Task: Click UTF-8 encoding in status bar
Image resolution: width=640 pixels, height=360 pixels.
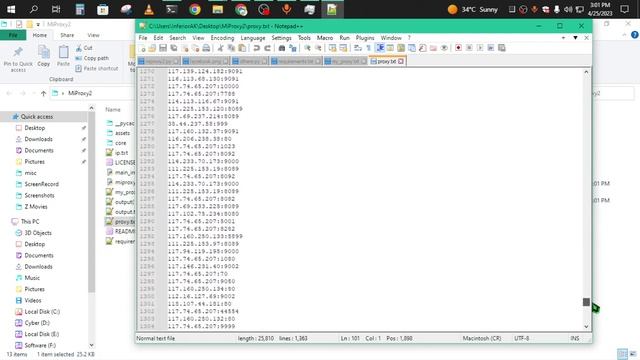Action: coord(522,338)
